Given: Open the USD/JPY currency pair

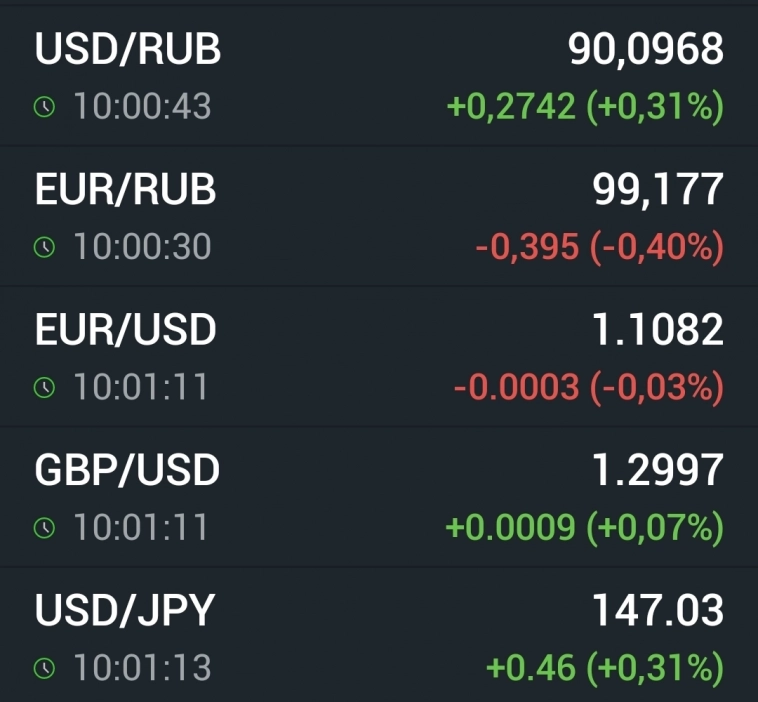Looking at the screenshot, I should tap(125, 611).
